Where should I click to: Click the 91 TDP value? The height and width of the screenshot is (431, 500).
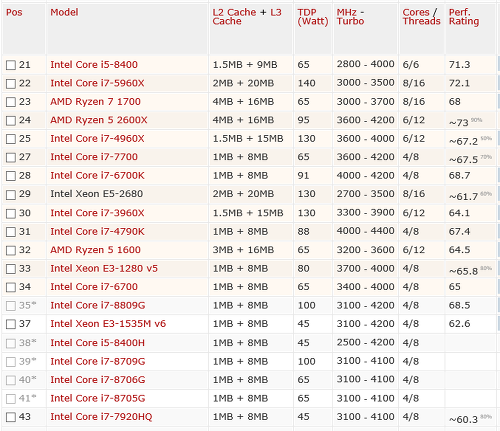tap(303, 176)
